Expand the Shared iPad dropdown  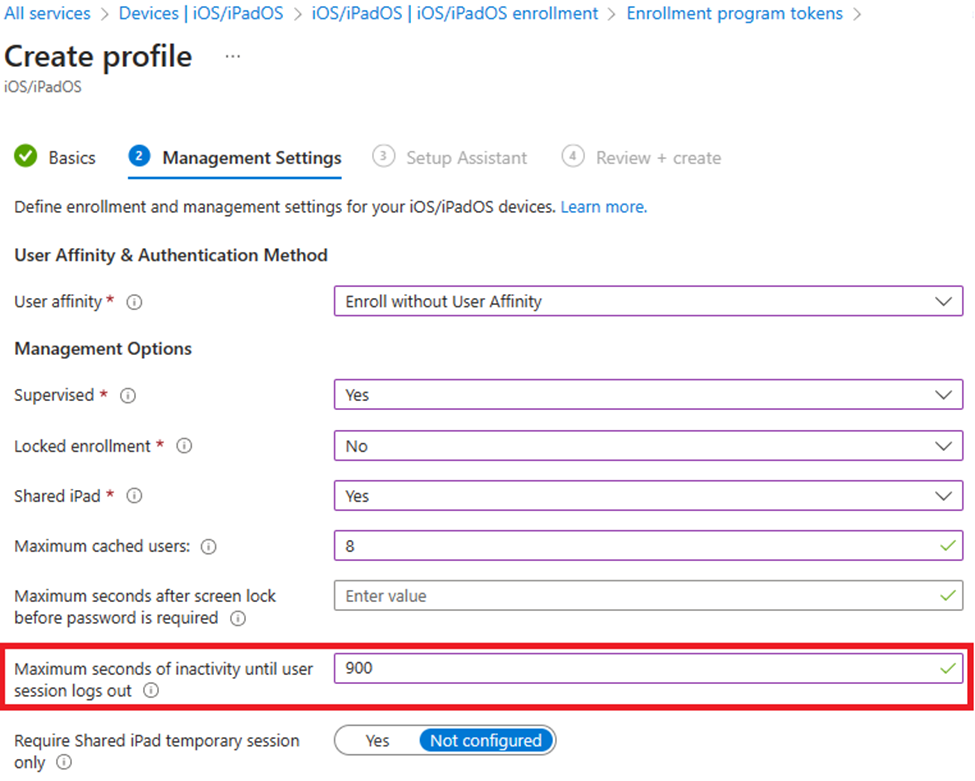[649, 496]
